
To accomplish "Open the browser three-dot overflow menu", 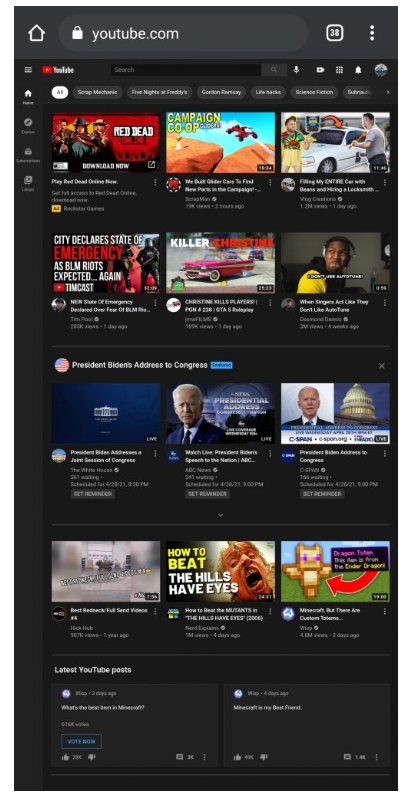I will pos(372,34).
